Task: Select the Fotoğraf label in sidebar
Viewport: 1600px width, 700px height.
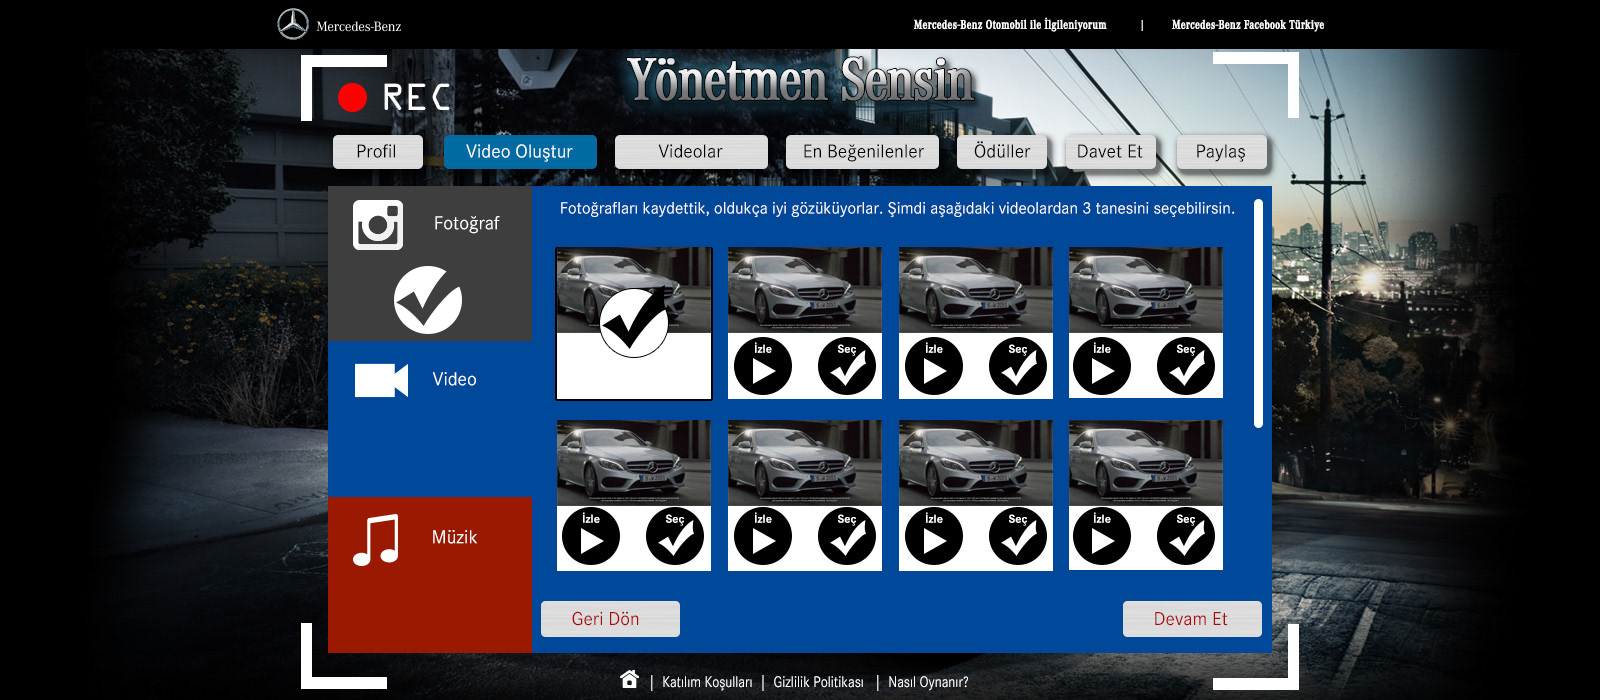Action: (466, 224)
